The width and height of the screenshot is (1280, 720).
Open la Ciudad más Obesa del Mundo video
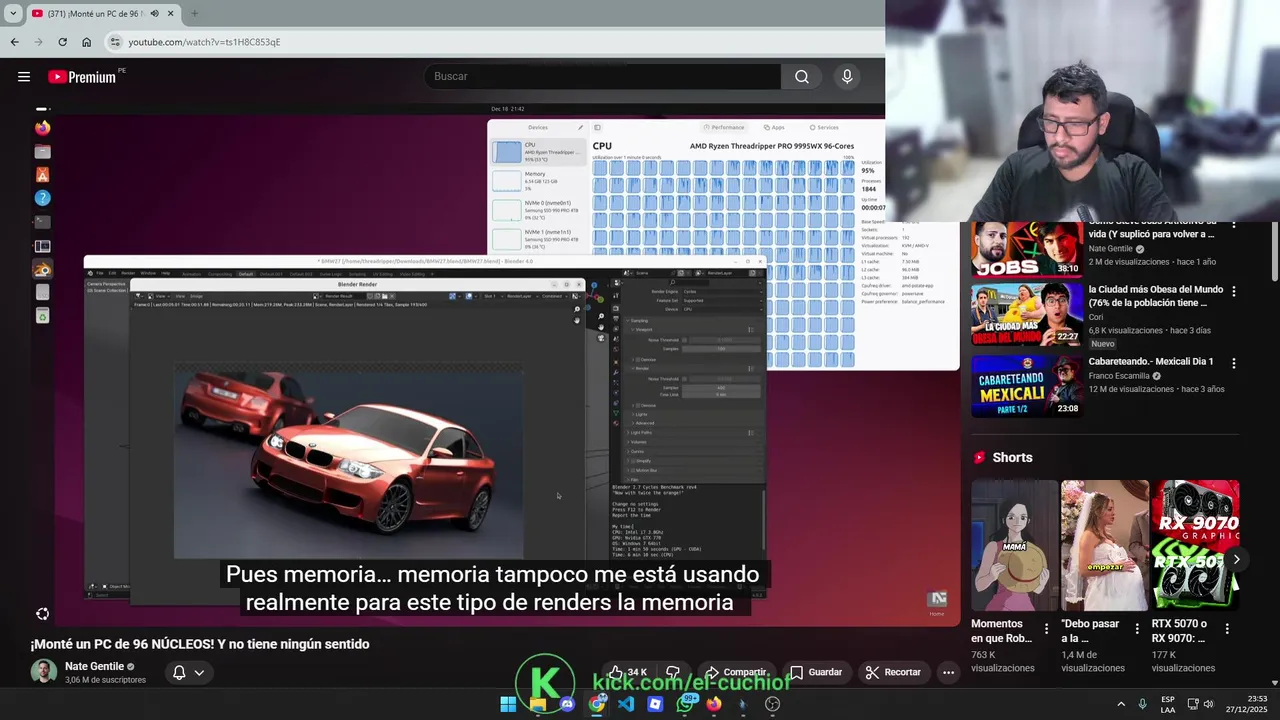pyautogui.click(x=1026, y=314)
